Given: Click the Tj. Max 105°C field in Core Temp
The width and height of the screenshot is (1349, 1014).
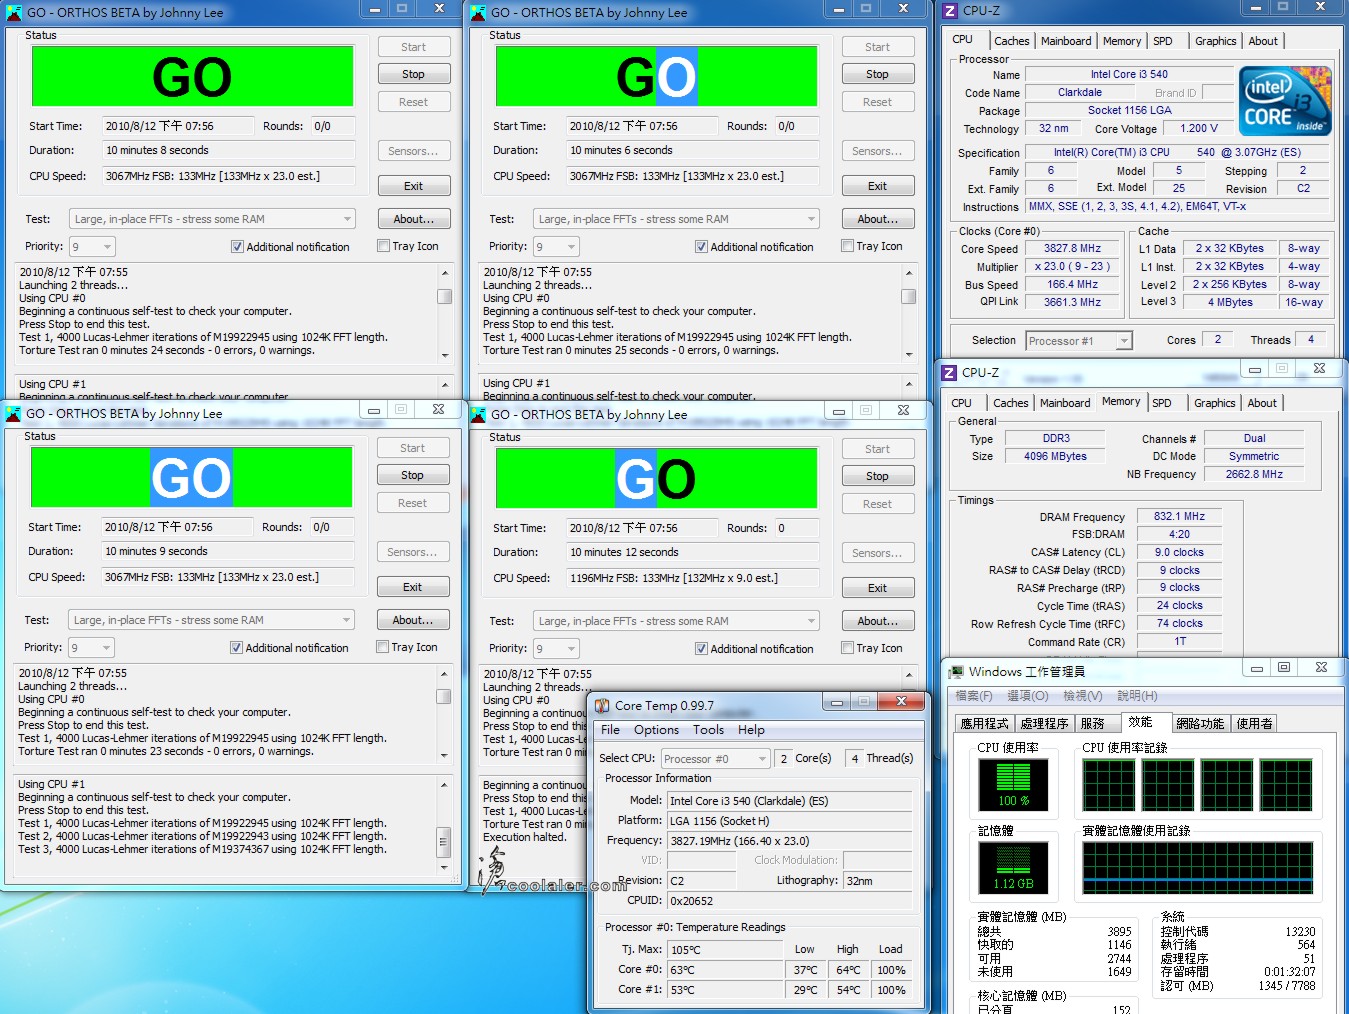Looking at the screenshot, I should (725, 950).
